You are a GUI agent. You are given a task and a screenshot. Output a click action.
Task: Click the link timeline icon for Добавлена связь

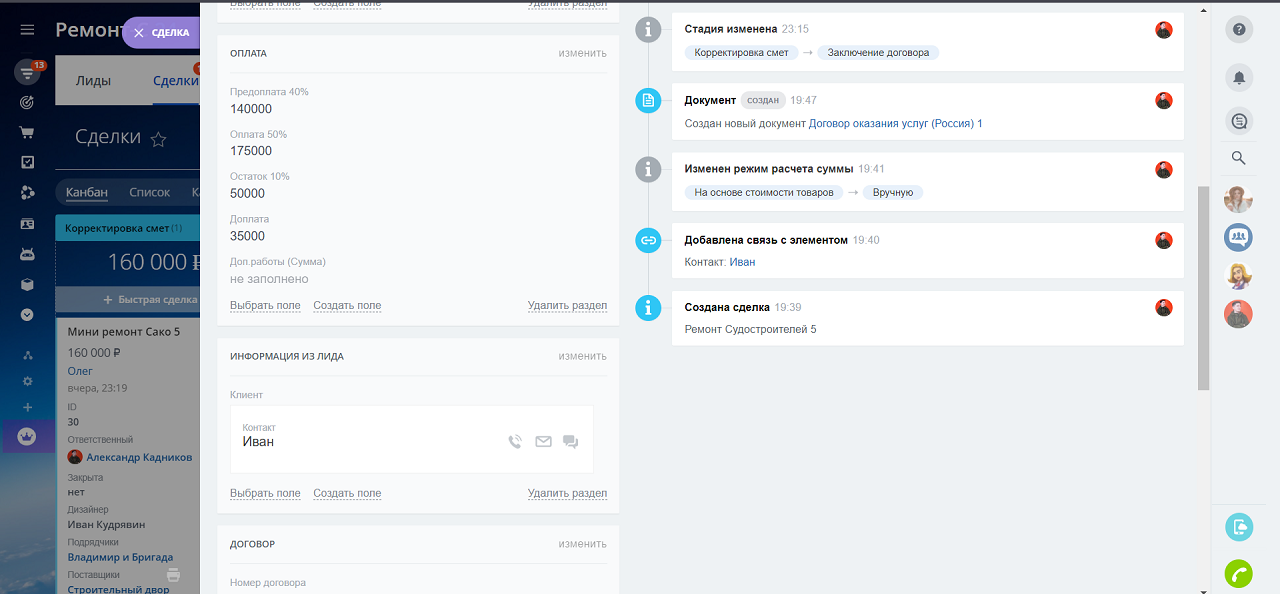[648, 240]
